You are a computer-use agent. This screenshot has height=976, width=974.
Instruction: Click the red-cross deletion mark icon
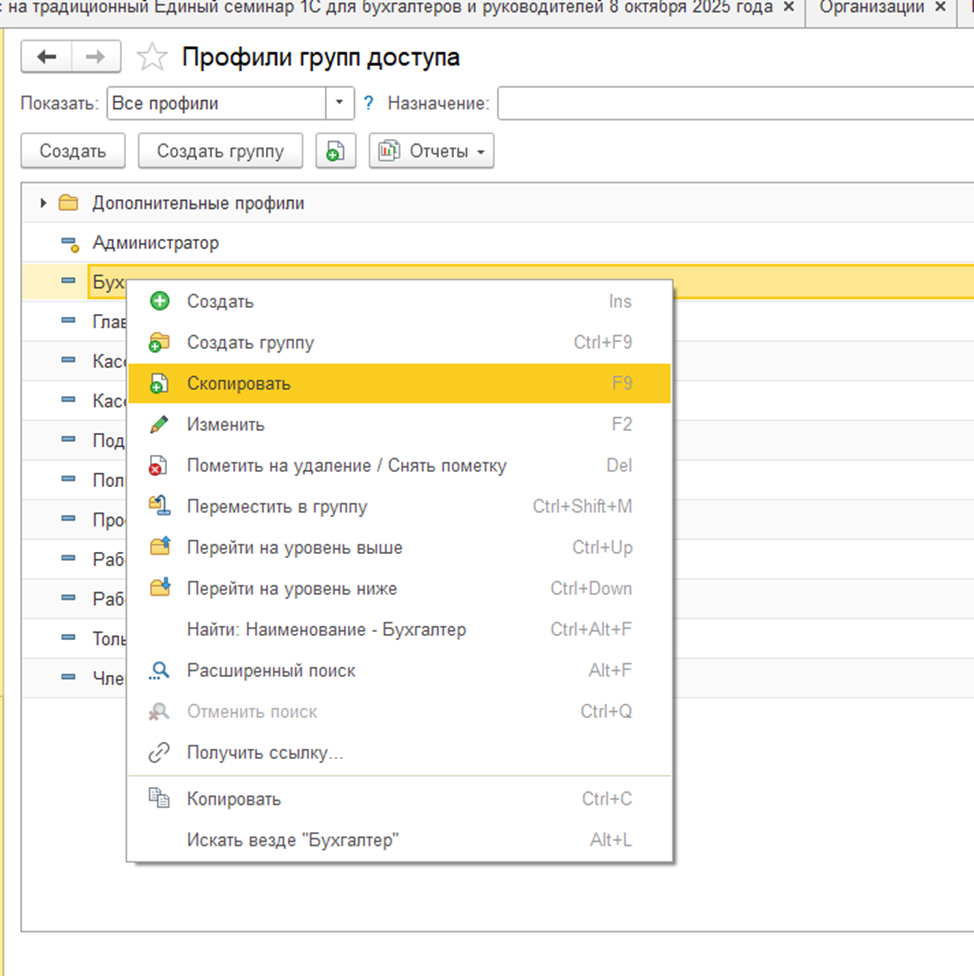pyautogui.click(x=158, y=466)
